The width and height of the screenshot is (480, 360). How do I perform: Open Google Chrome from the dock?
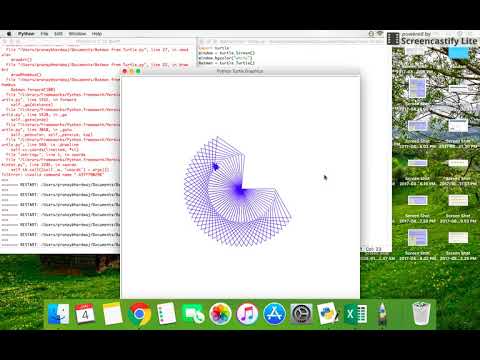(139, 314)
